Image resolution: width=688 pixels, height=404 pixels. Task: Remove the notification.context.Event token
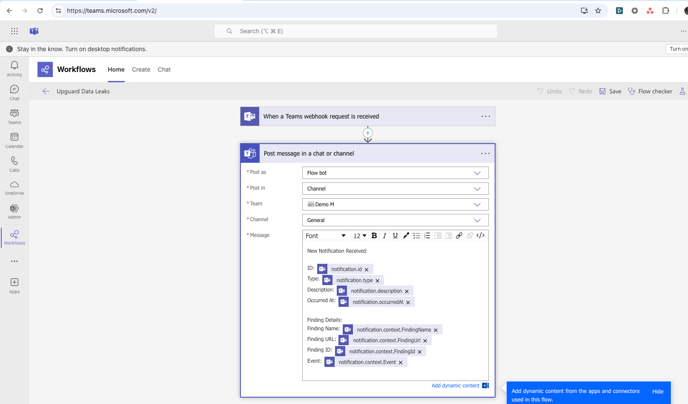(x=401, y=362)
